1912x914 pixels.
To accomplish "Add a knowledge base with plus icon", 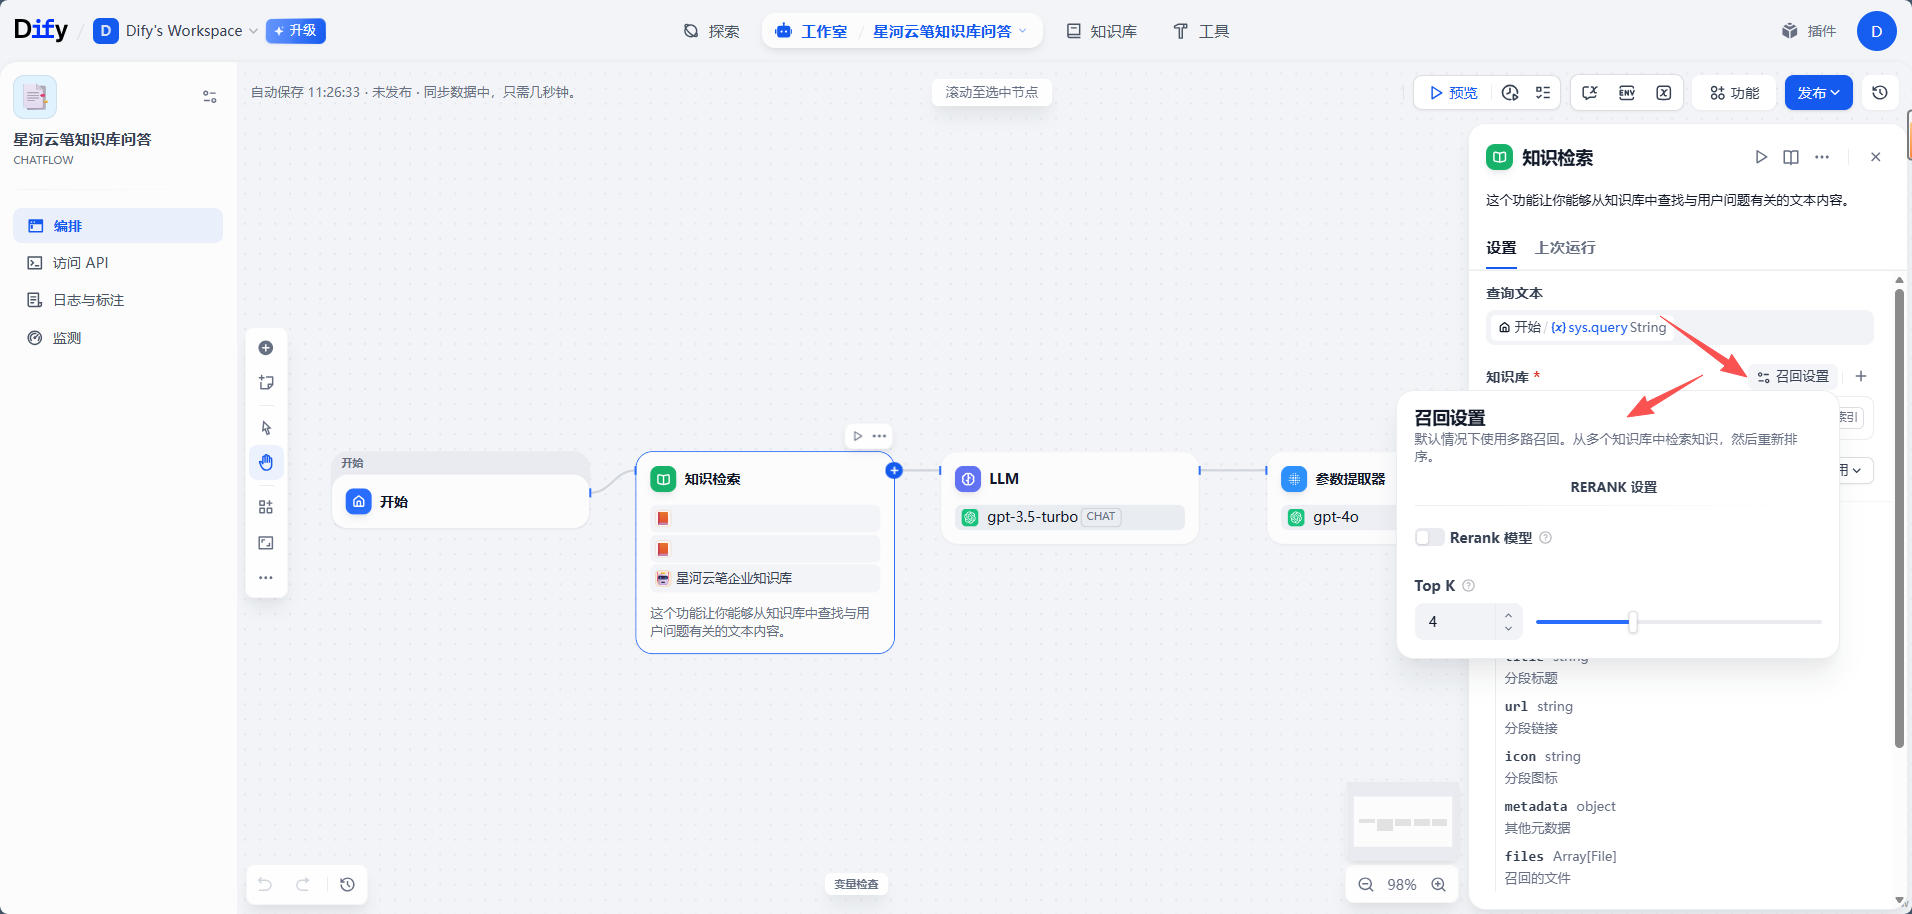I will point(1861,376).
